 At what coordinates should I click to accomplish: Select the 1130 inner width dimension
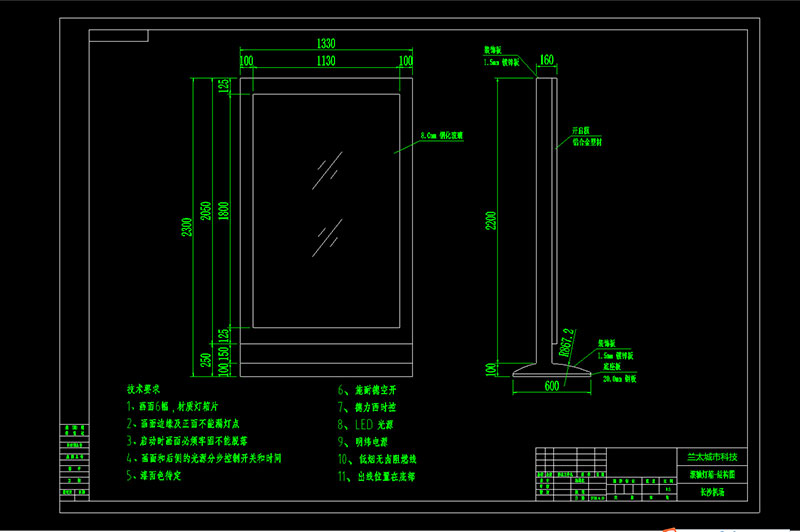coord(326,61)
